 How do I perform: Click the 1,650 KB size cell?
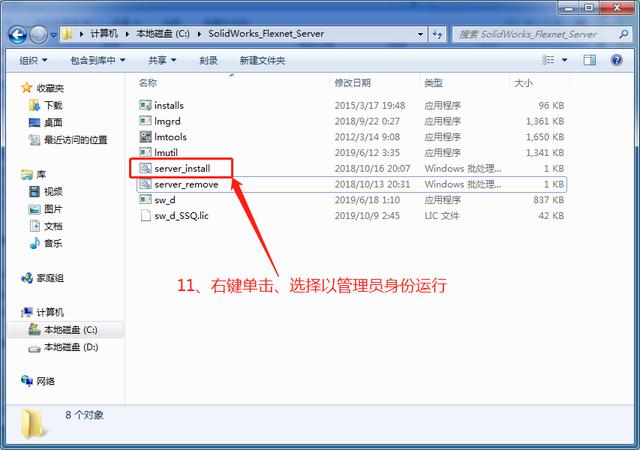545,137
